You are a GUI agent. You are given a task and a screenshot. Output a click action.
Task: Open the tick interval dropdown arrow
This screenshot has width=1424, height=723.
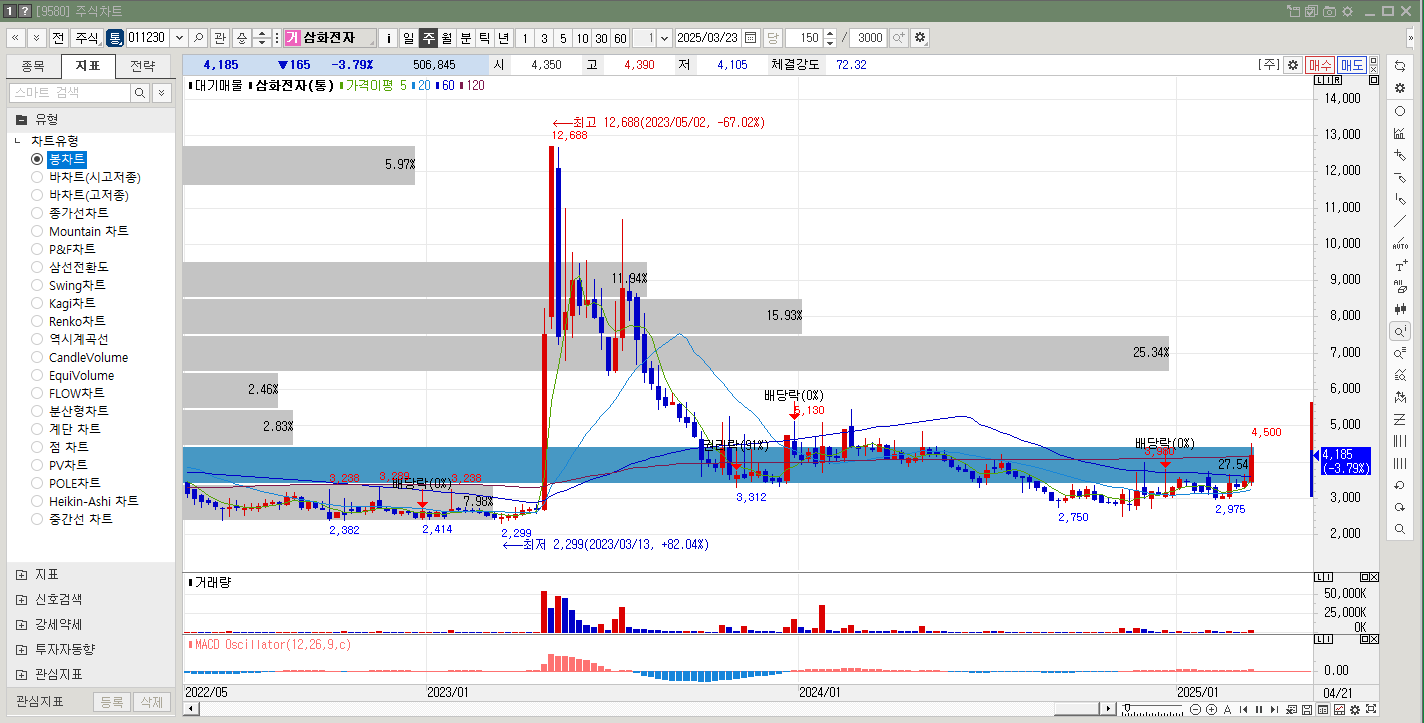665,38
